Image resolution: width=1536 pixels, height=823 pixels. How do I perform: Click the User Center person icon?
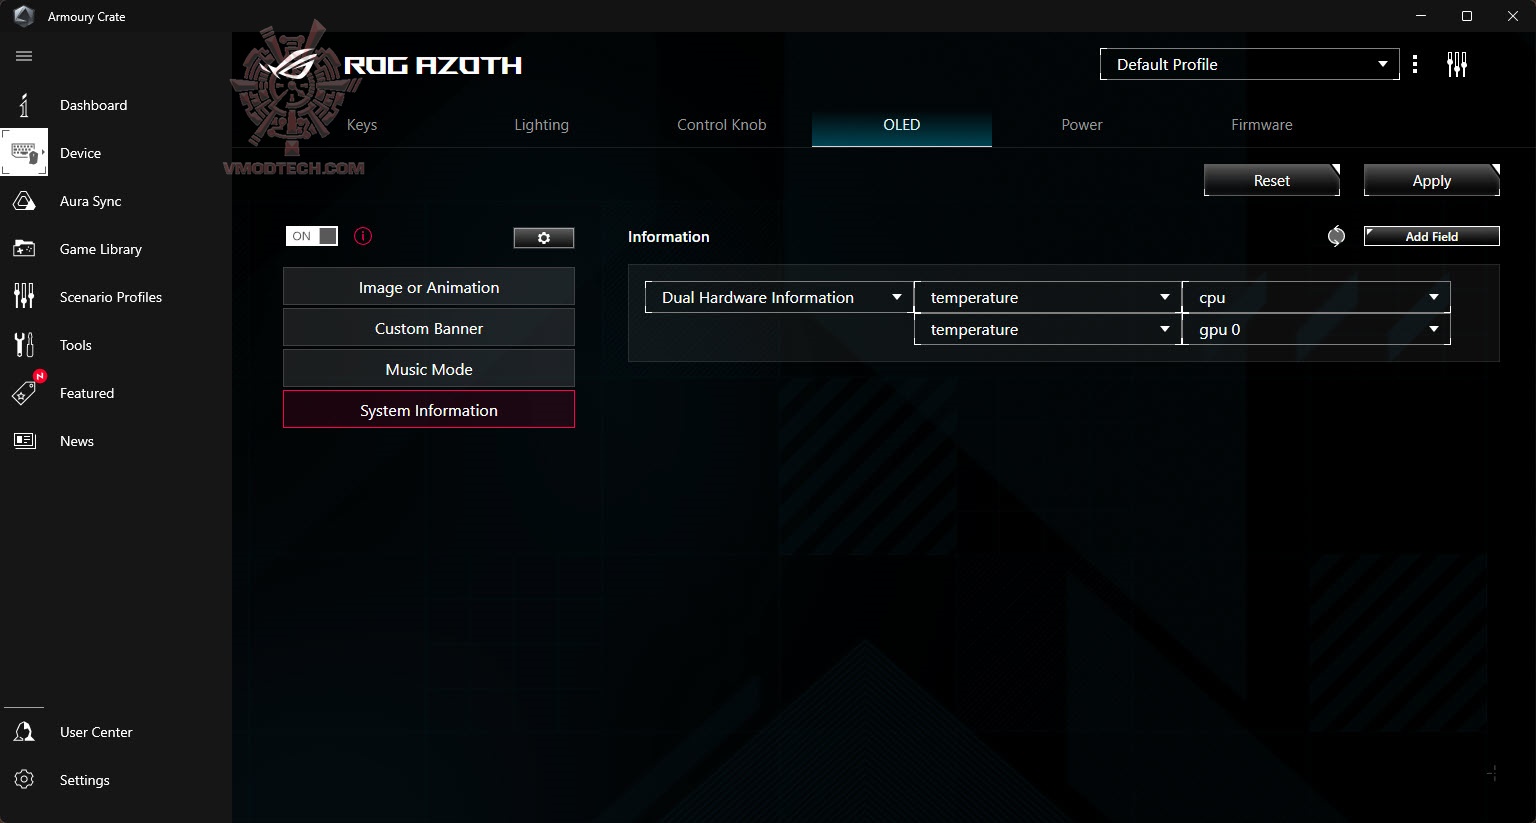pos(24,732)
